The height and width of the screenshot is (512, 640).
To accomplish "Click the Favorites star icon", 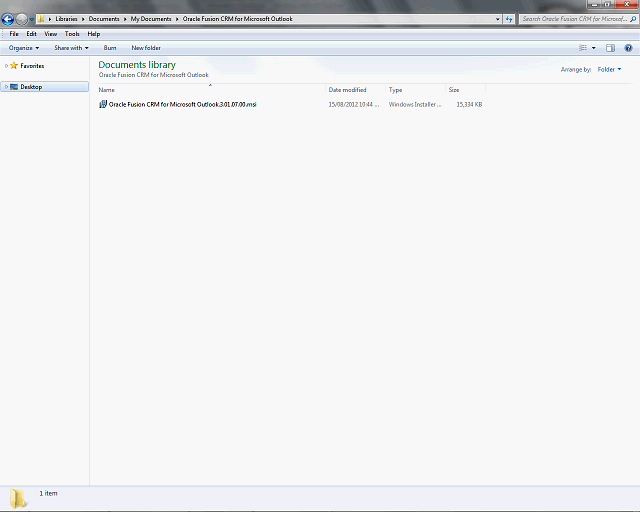I will tap(14, 65).
